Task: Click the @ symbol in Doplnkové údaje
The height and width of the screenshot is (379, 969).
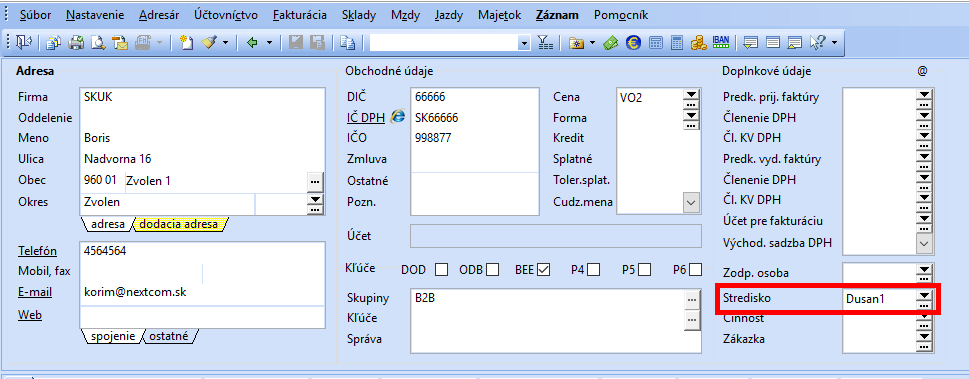Action: [923, 70]
